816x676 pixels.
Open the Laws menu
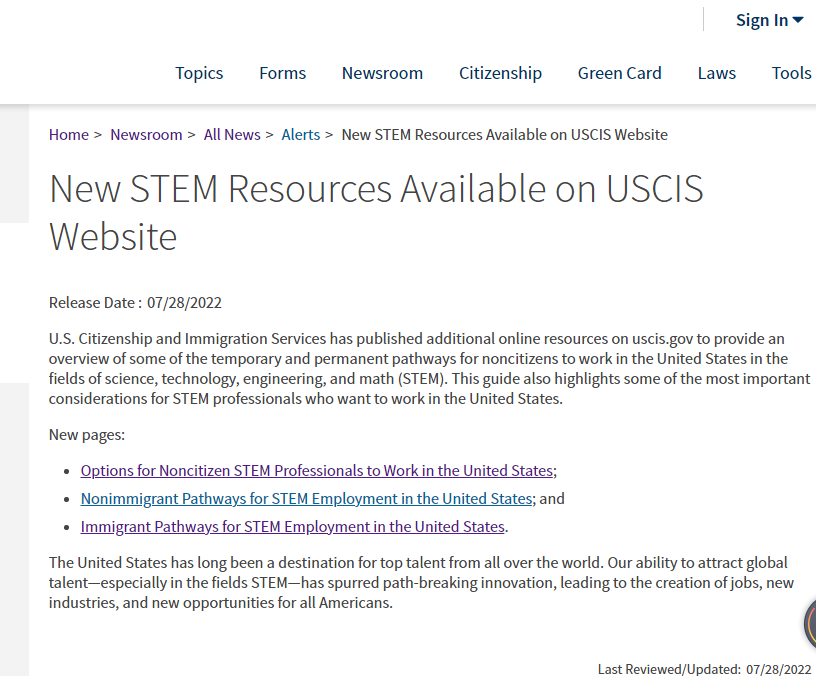click(x=716, y=73)
